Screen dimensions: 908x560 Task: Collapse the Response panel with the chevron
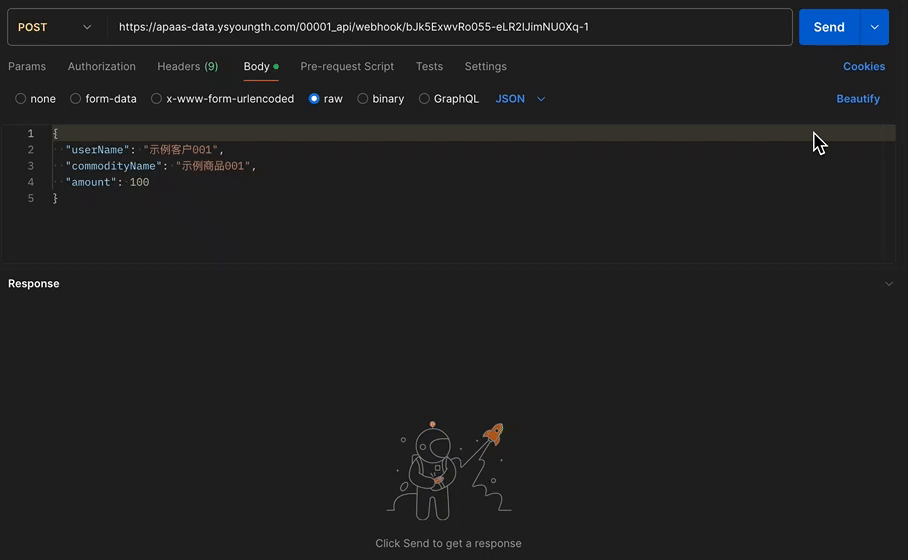pyautogui.click(x=888, y=284)
